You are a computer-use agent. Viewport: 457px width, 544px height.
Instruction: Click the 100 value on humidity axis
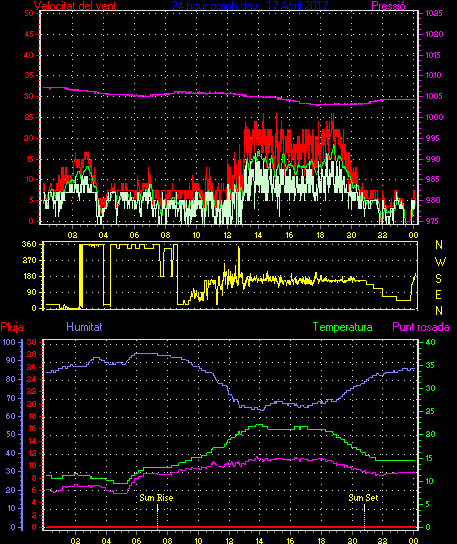9,342
